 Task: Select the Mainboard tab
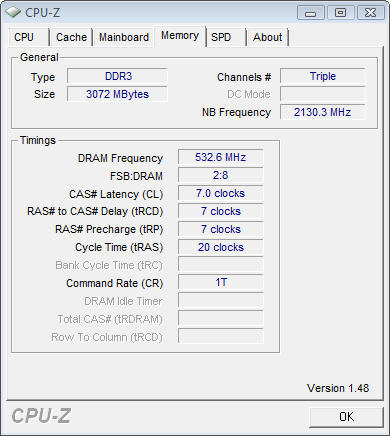(124, 37)
